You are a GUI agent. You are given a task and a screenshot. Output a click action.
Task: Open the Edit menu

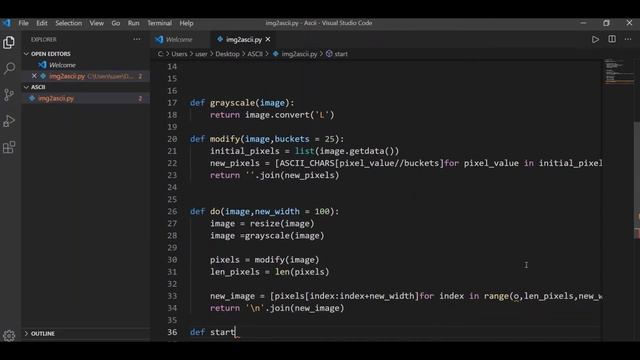[42, 23]
